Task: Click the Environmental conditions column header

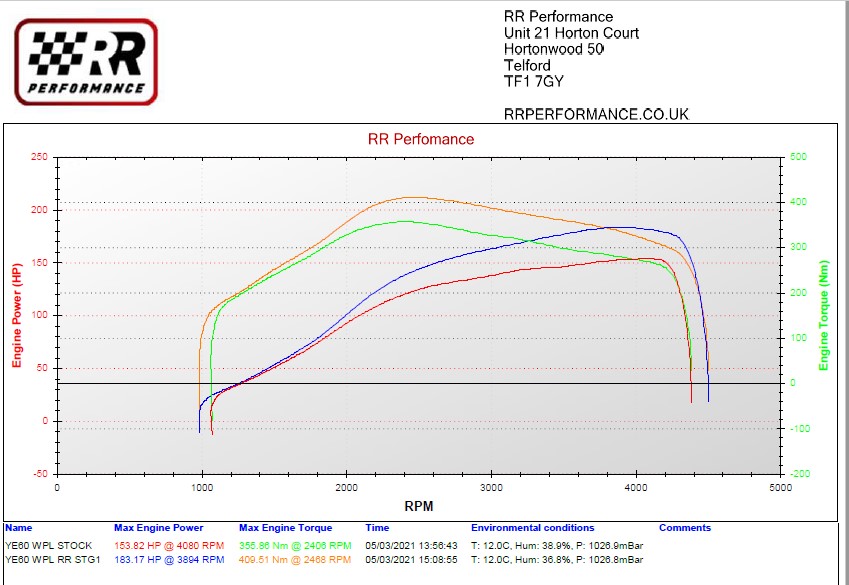Action: tap(532, 528)
